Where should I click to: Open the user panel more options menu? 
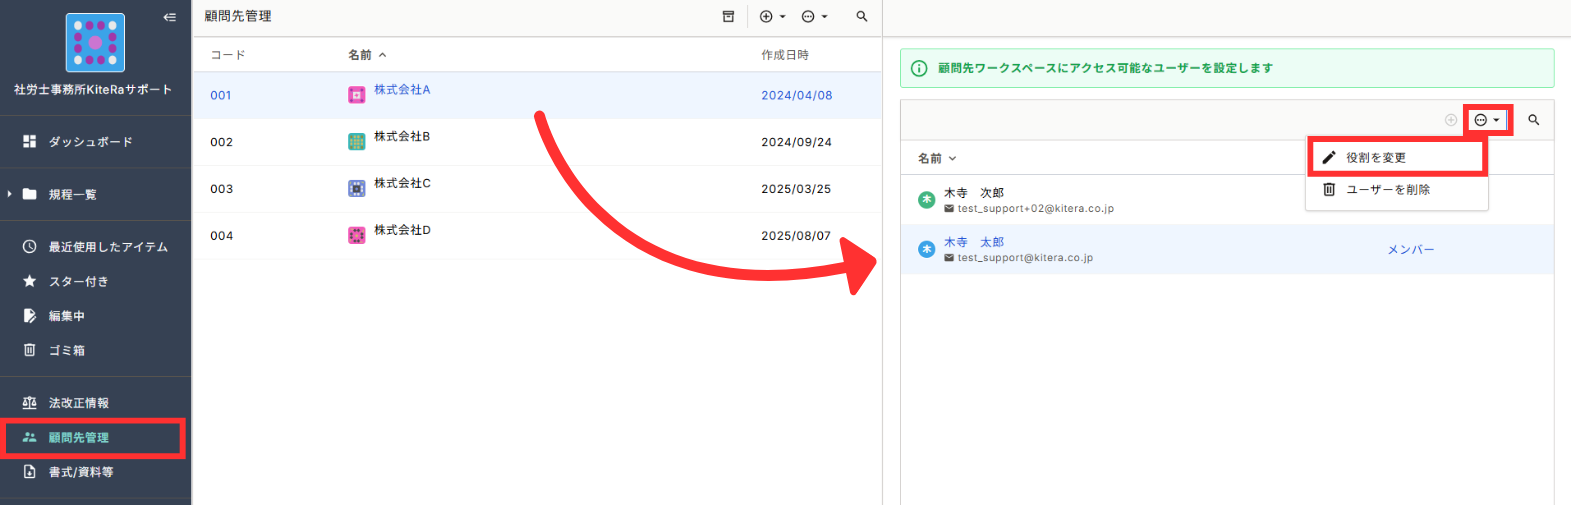pyautogui.click(x=1486, y=120)
